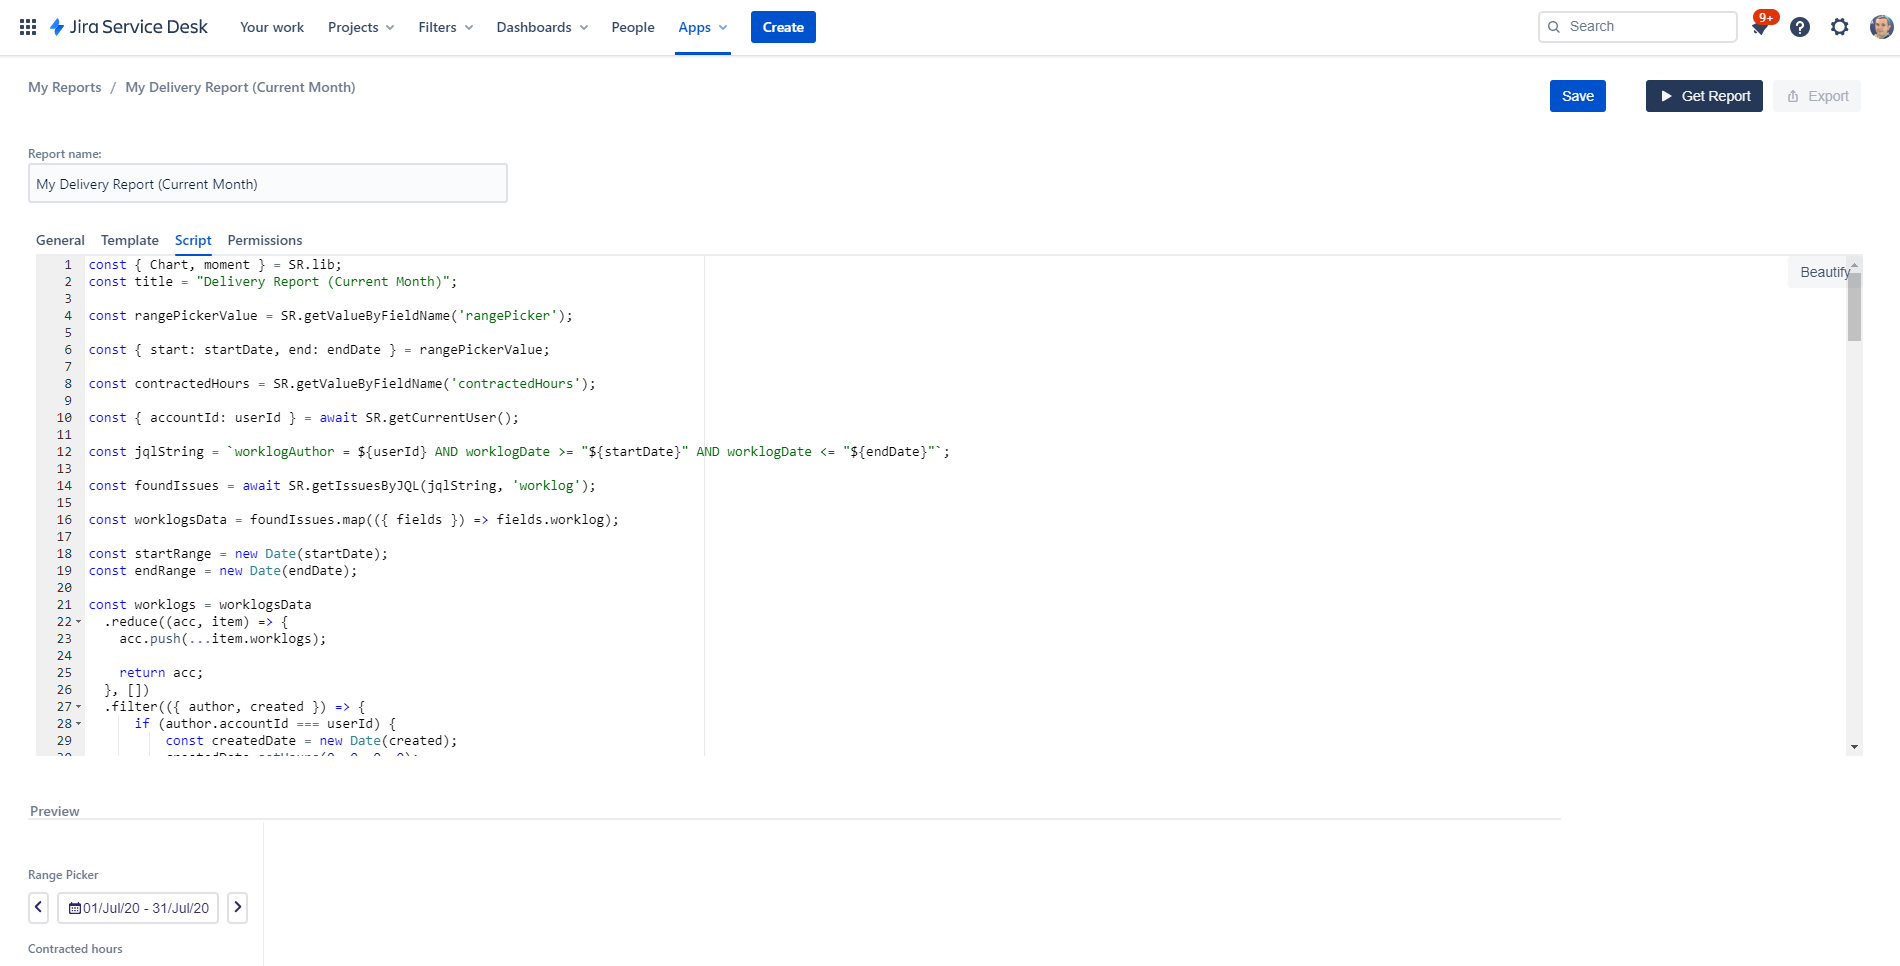Collapse code fold at line 22
Viewport: 1900px width, 966px height.
[79, 622]
